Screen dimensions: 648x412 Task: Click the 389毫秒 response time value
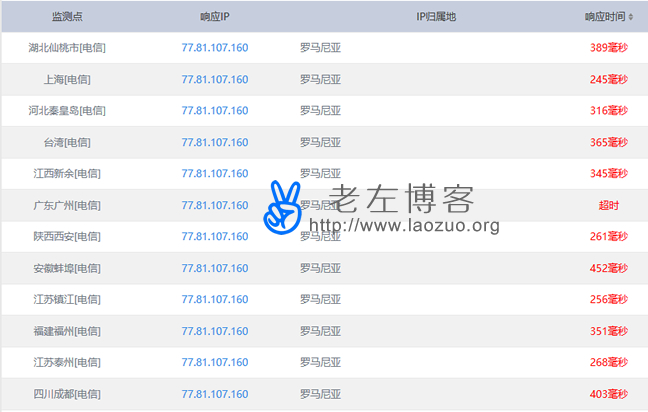[609, 48]
